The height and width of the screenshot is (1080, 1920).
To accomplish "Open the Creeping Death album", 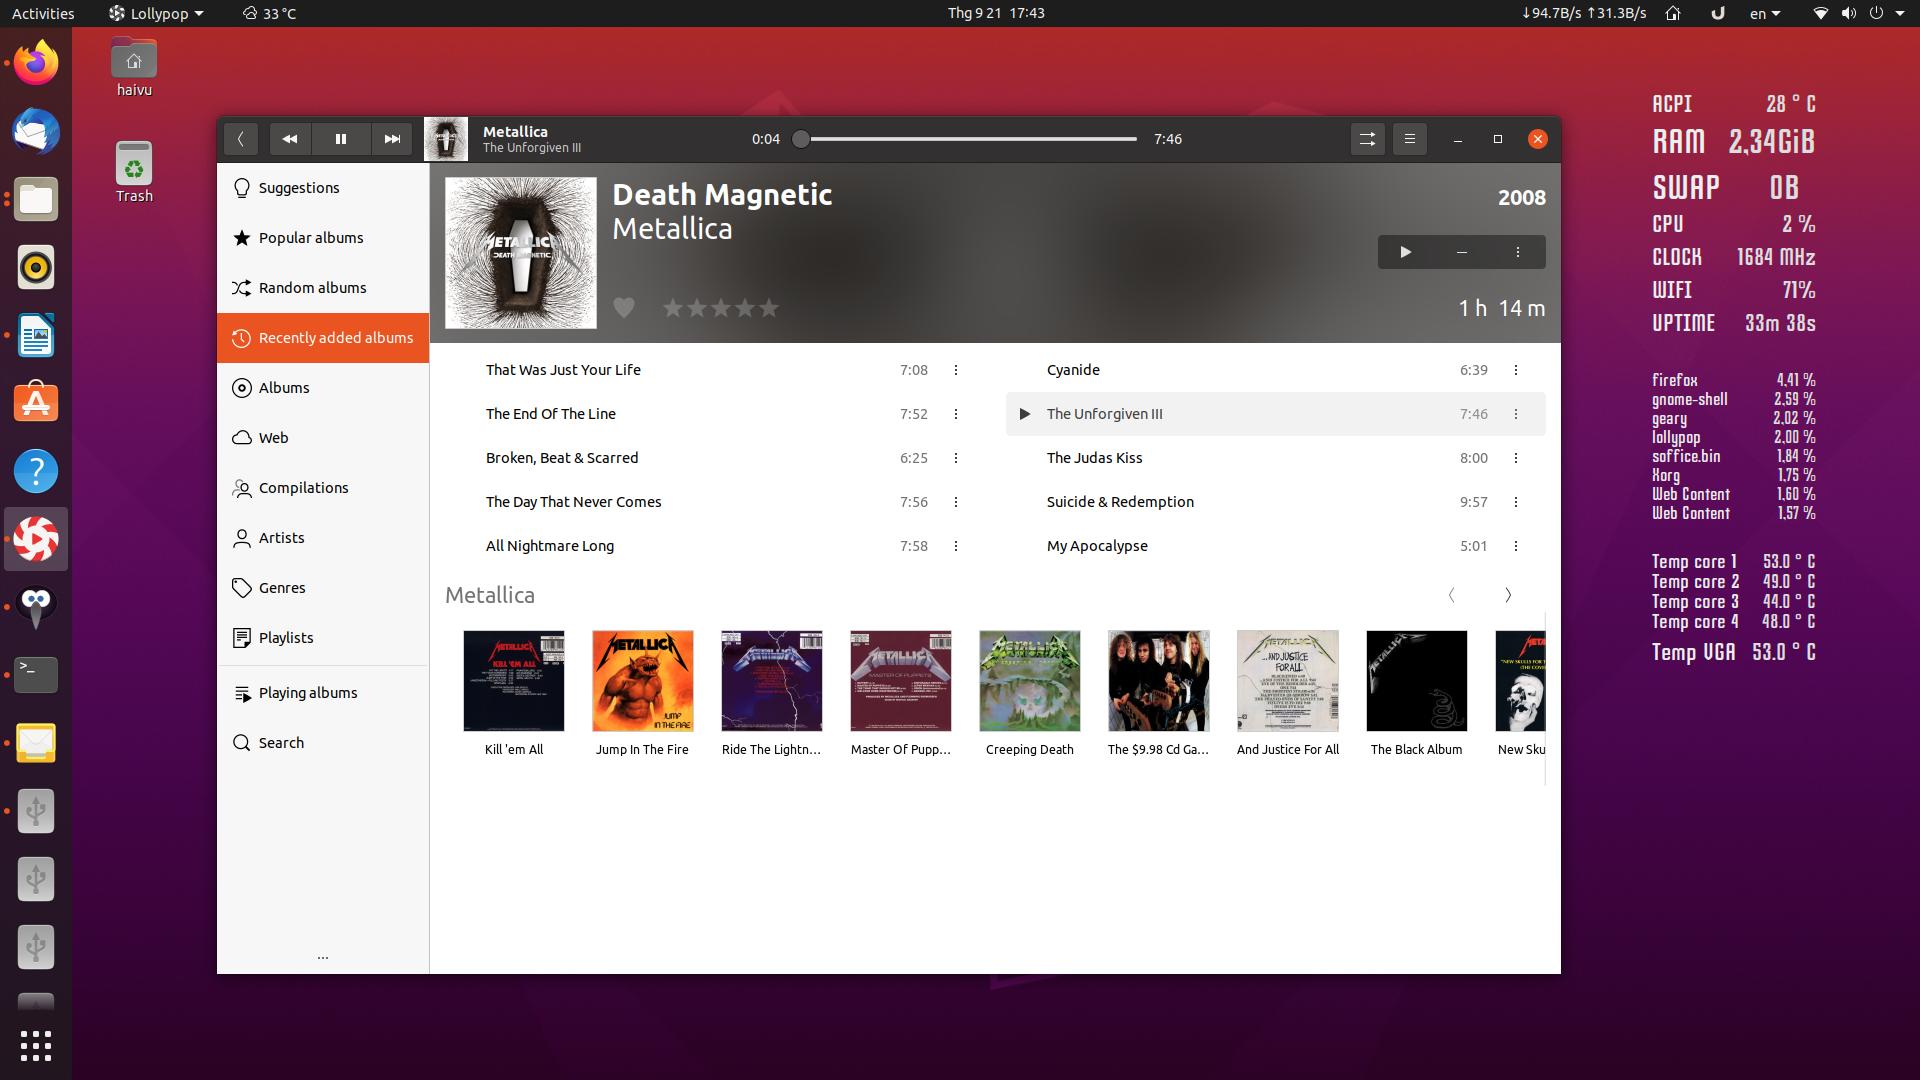I will pyautogui.click(x=1030, y=681).
